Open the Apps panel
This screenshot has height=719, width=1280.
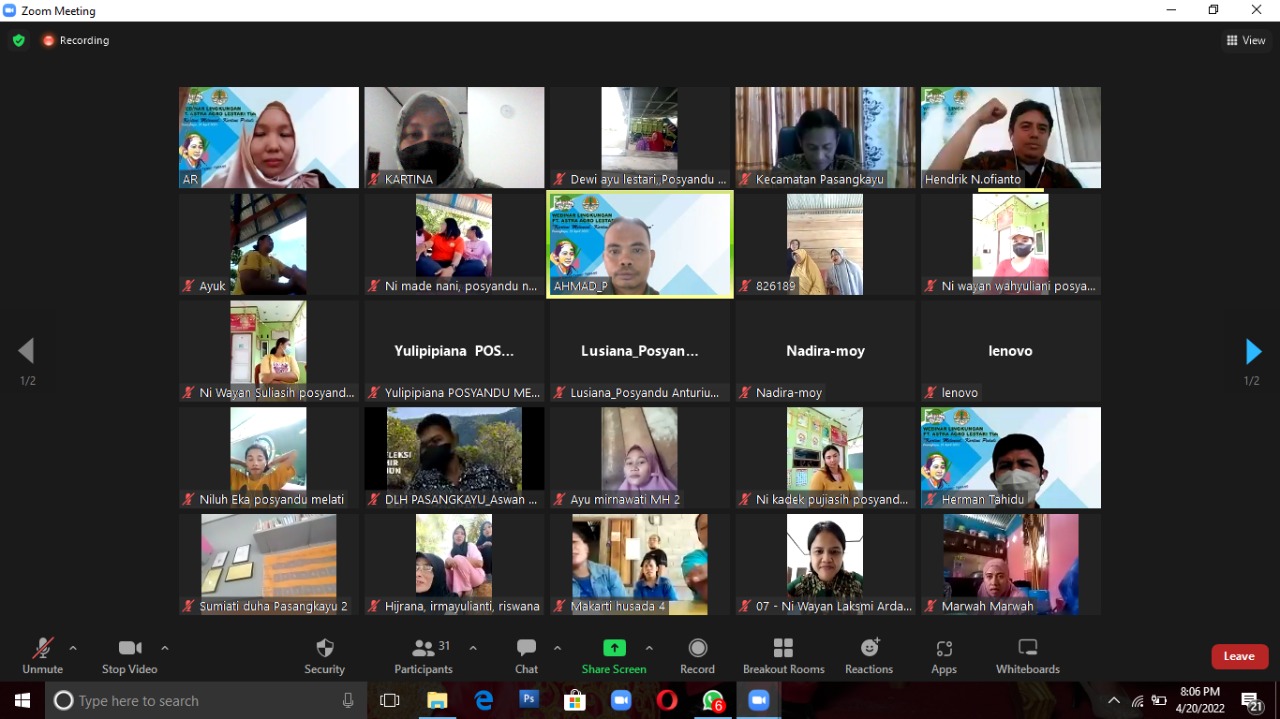click(943, 656)
